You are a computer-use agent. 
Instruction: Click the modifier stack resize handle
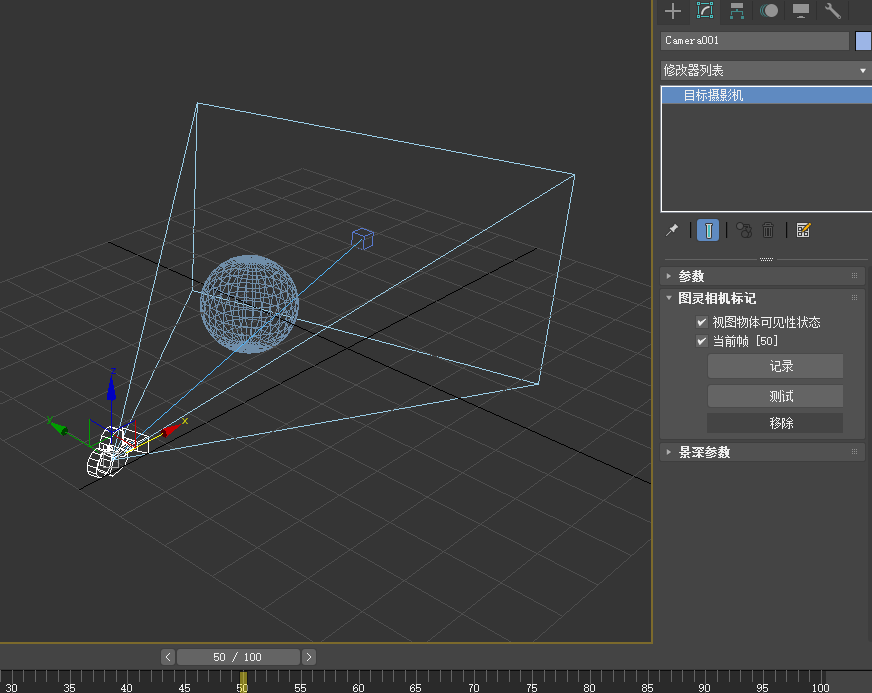pyautogui.click(x=766, y=259)
